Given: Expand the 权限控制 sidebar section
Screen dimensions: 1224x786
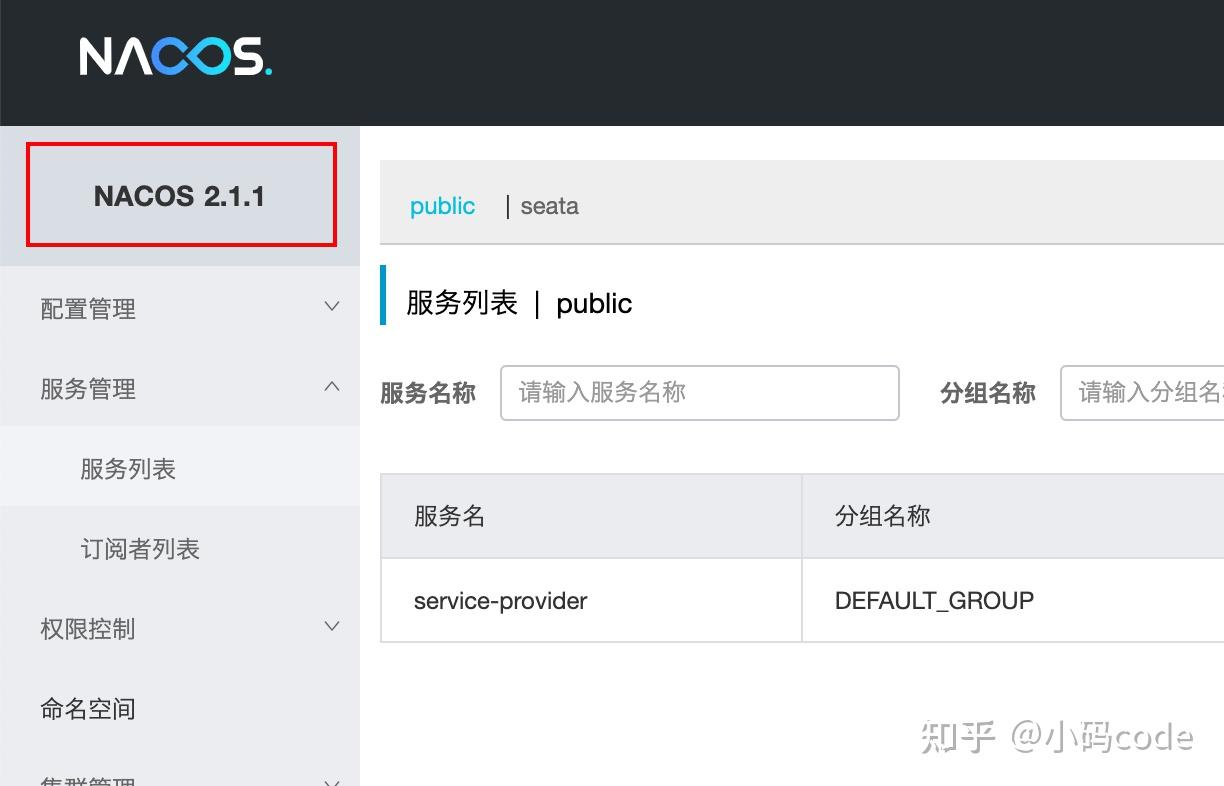Looking at the screenshot, I should point(88,629).
